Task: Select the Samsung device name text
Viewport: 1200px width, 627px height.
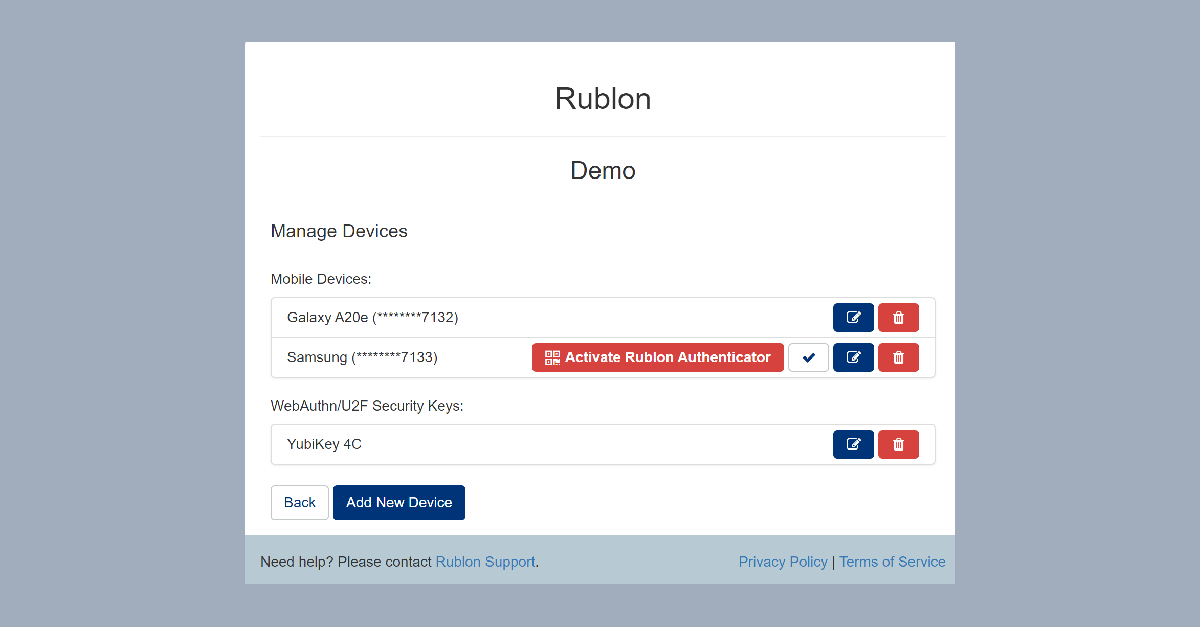Action: [x=362, y=357]
